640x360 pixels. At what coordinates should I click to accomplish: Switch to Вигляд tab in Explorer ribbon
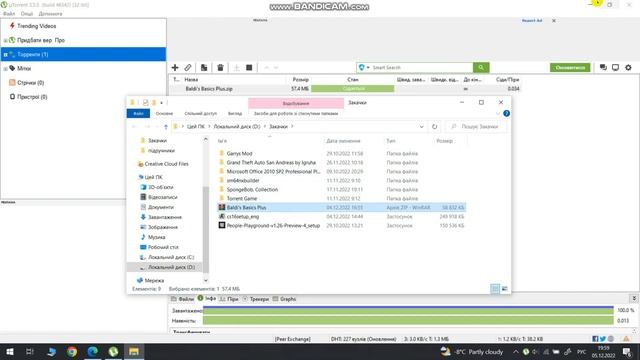pyautogui.click(x=235, y=113)
